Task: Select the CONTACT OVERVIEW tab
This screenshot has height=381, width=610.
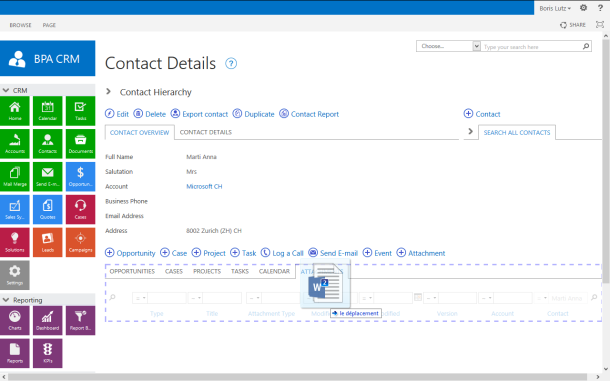Action: coord(139,133)
